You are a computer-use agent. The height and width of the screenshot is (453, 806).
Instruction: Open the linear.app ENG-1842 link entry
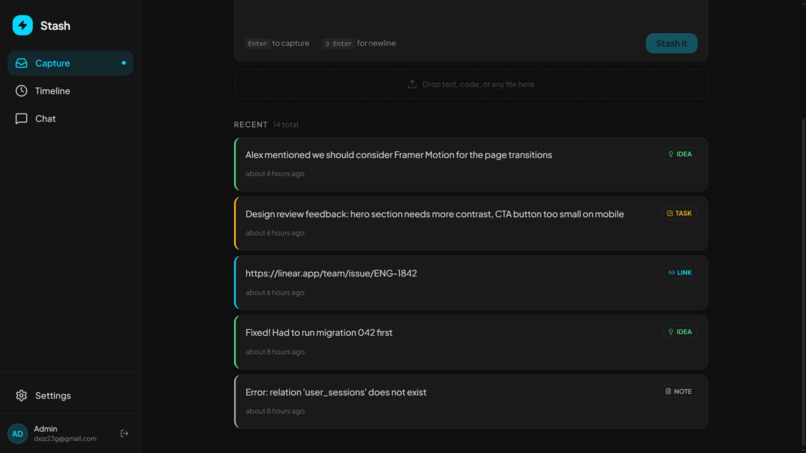(x=471, y=282)
